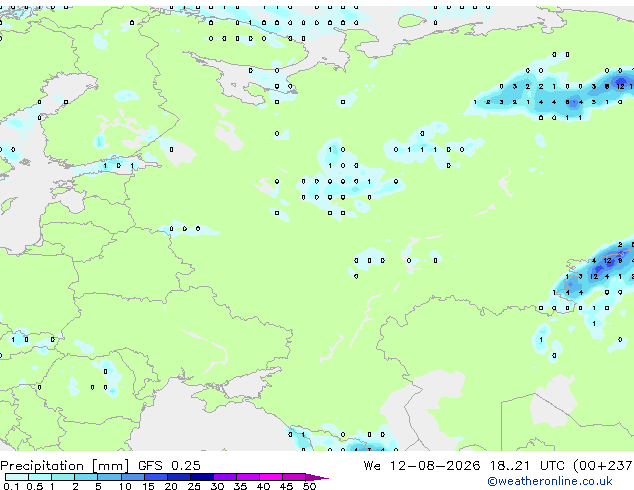The image size is (634, 490).
Task: Click the "35" legend scale label
Action: [240, 486]
